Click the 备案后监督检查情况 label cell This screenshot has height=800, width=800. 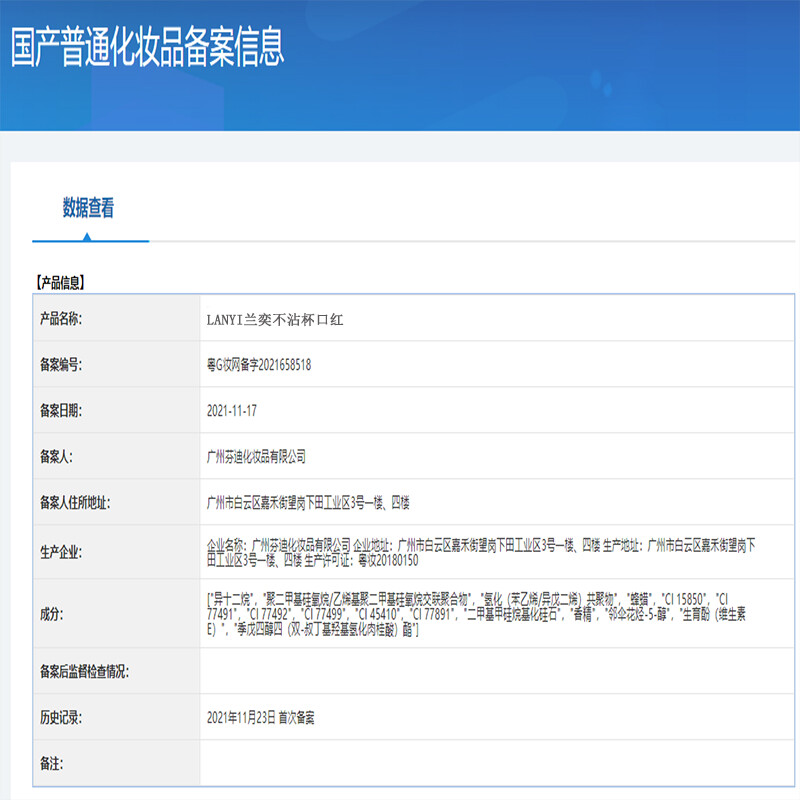click(117, 671)
